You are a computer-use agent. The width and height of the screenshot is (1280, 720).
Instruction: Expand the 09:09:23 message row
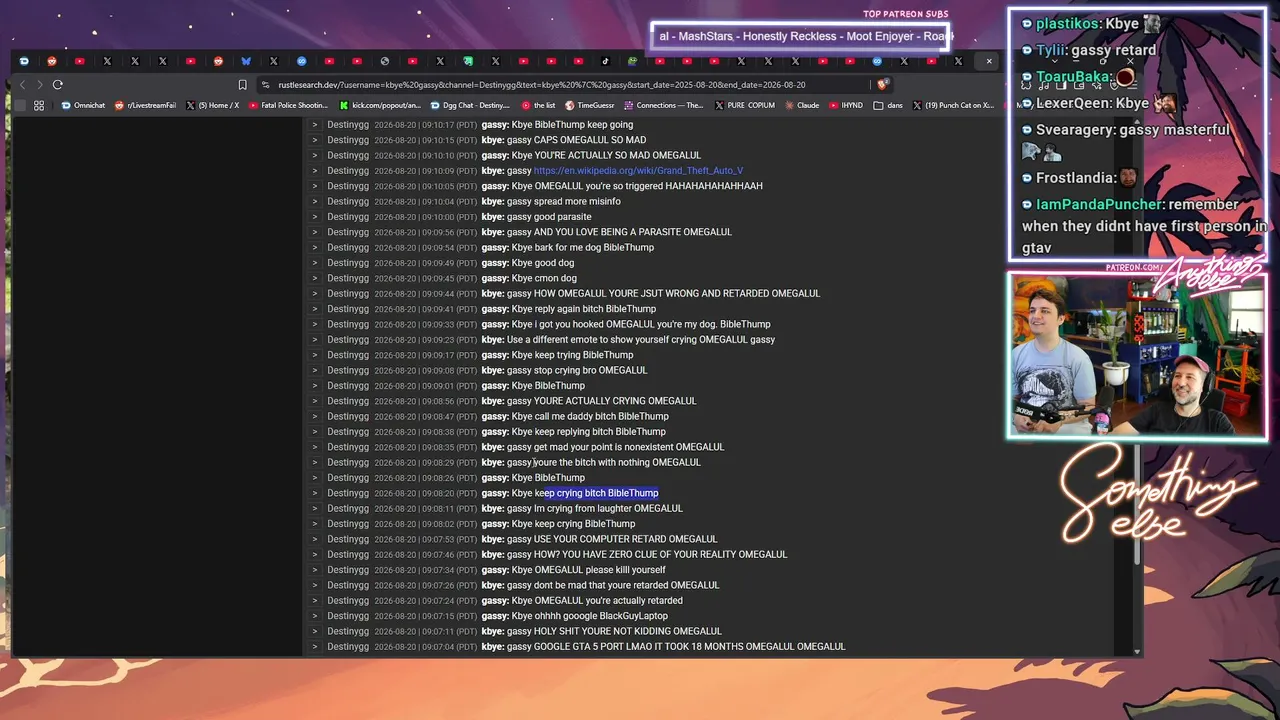[314, 340]
